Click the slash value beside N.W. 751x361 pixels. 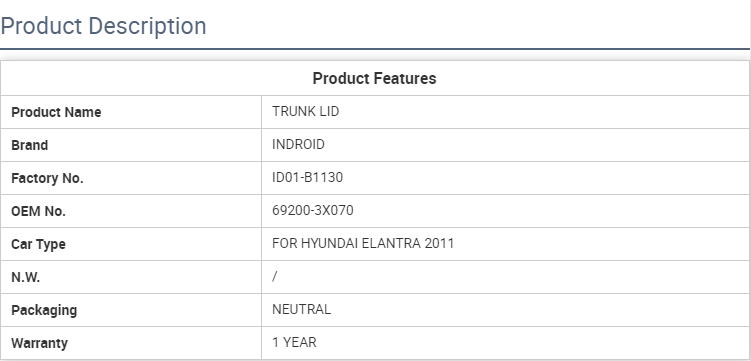coord(274,276)
